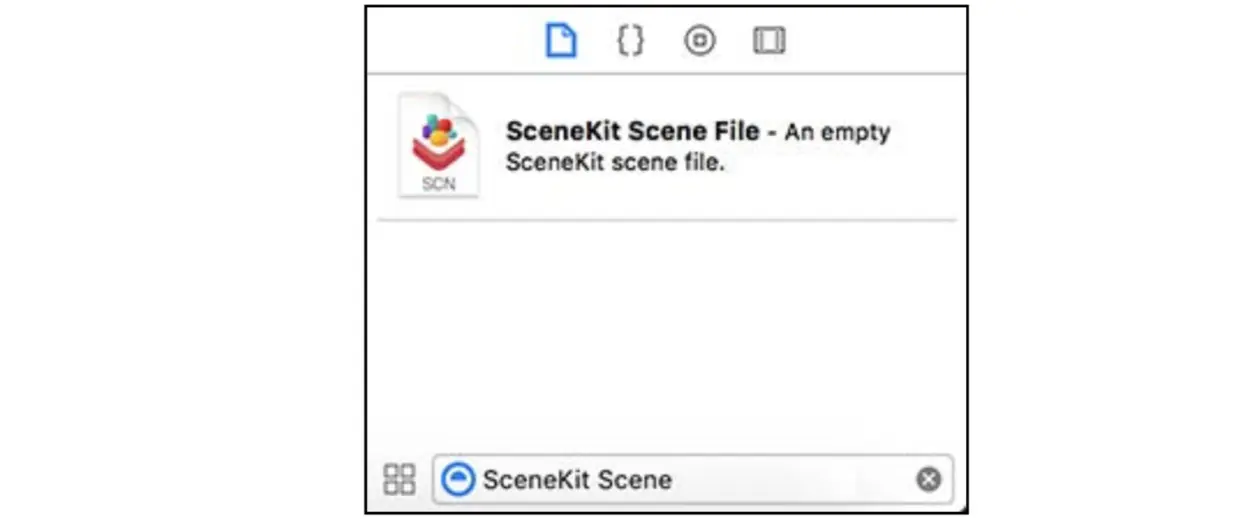Viewport: 1240px width, 519px height.
Task: Click the empty area below the result
Action: tap(667, 335)
